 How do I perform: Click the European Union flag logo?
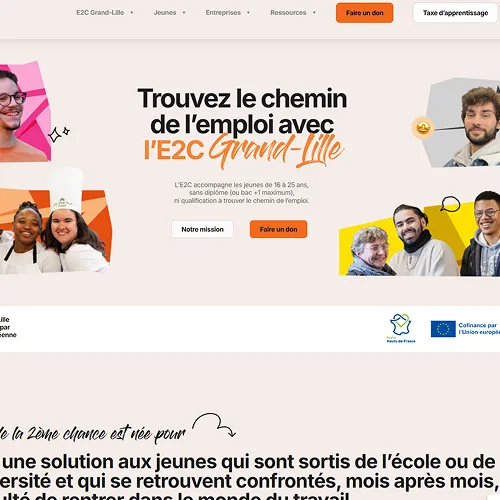pos(443,329)
